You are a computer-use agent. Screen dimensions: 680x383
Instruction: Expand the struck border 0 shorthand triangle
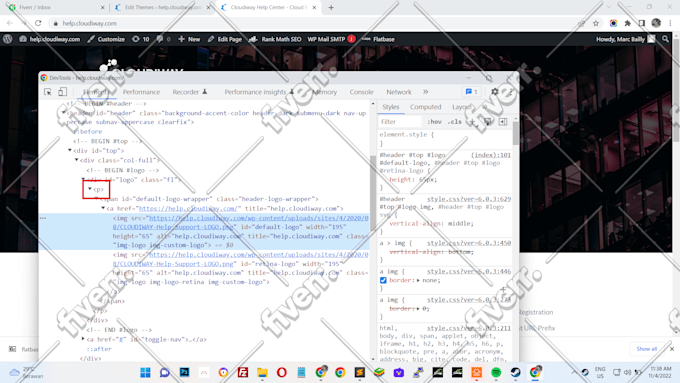[x=418, y=309]
